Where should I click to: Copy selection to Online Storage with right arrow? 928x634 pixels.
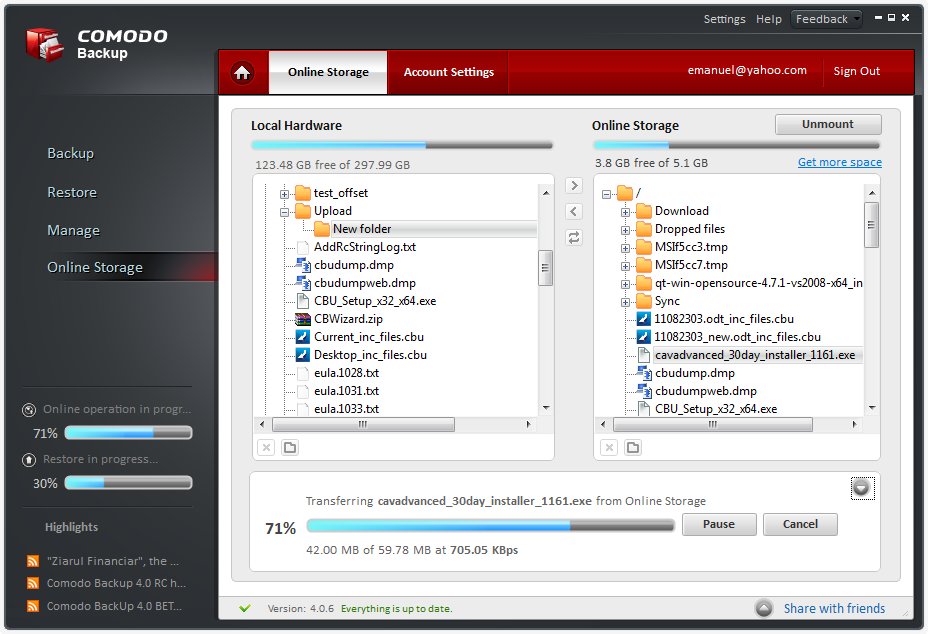tap(573, 185)
